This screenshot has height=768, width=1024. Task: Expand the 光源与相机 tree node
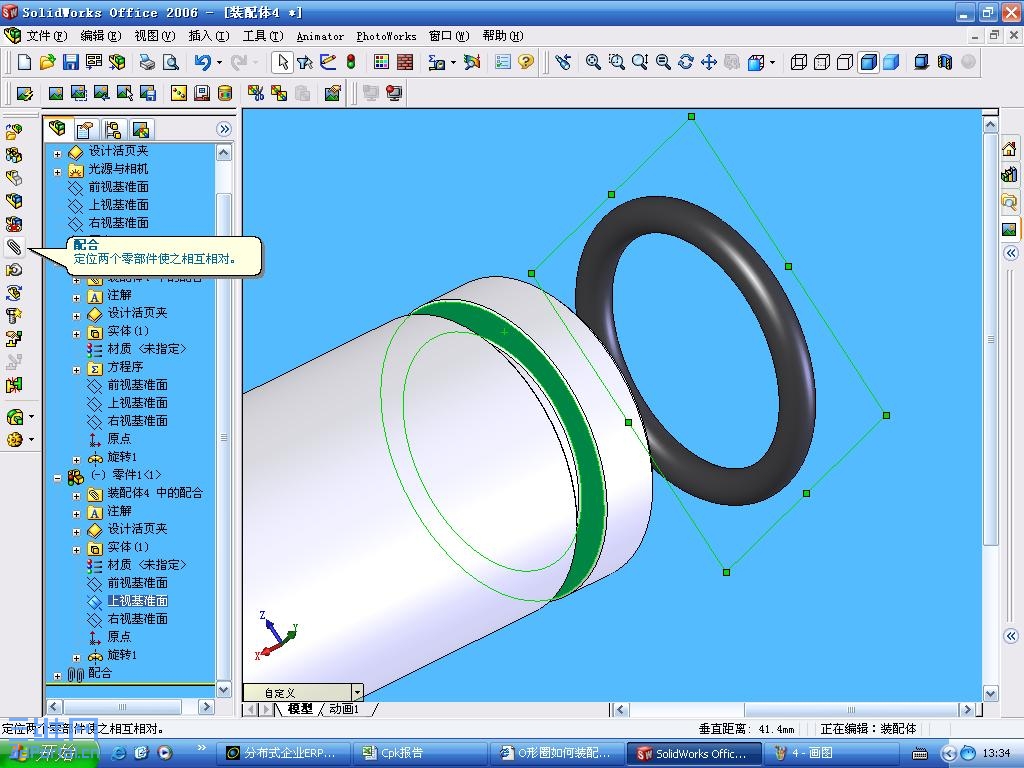click(x=57, y=172)
